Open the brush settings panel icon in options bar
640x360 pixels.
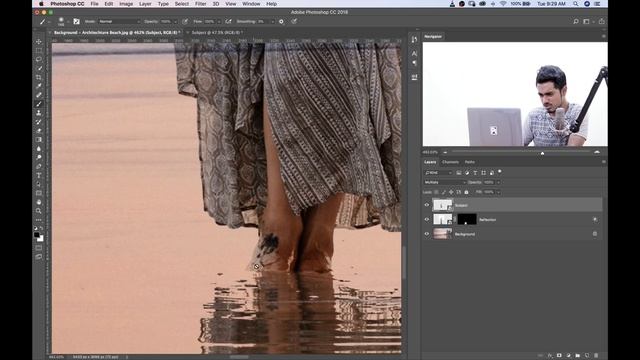tap(76, 21)
